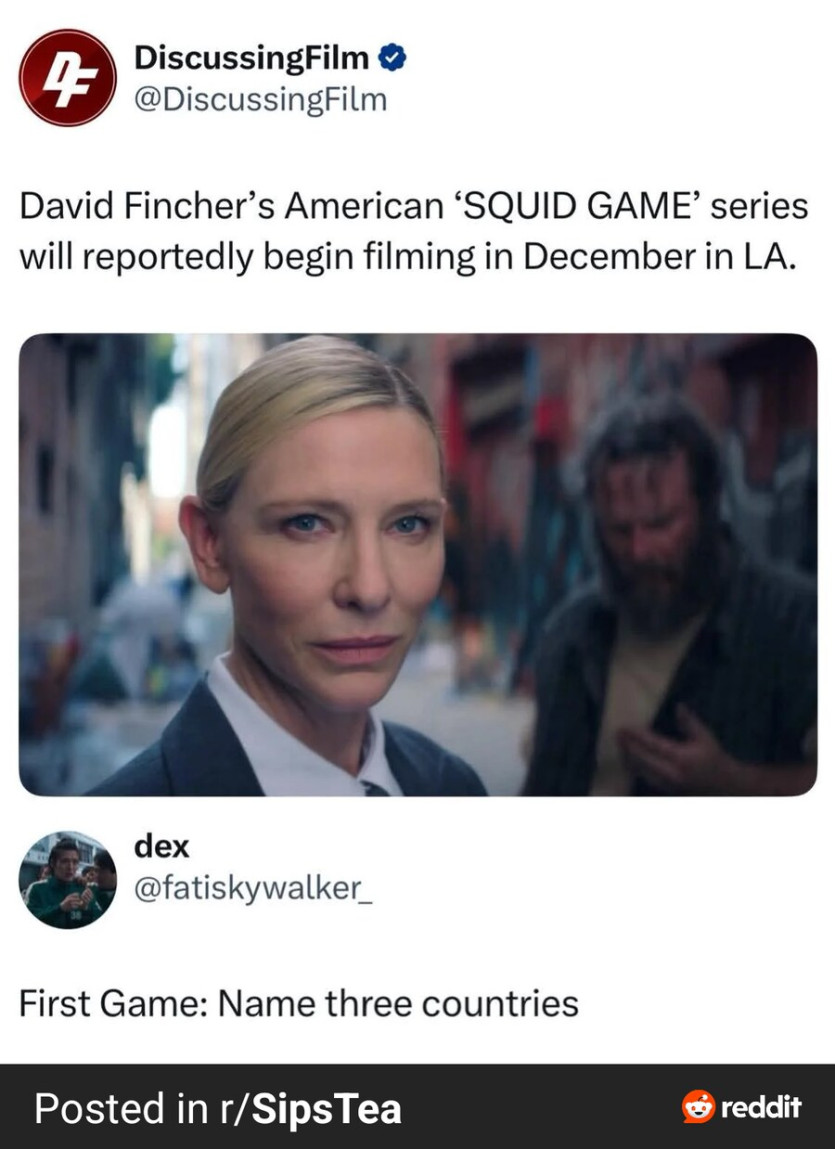Open the dex display name
The image size is (835, 1149).
pyautogui.click(x=161, y=846)
